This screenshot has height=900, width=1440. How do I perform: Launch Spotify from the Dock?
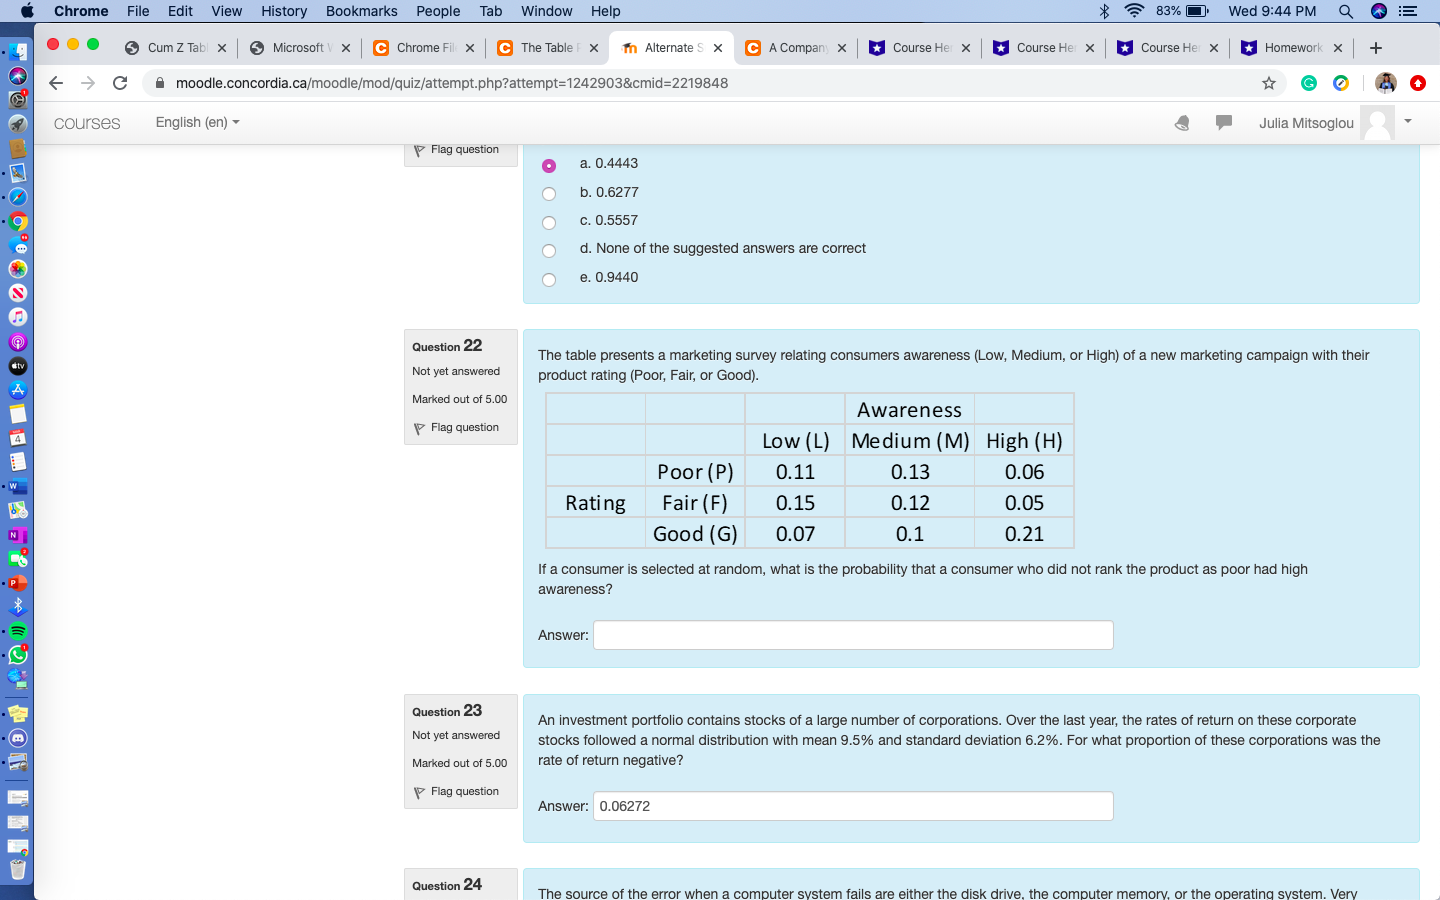coord(18,631)
